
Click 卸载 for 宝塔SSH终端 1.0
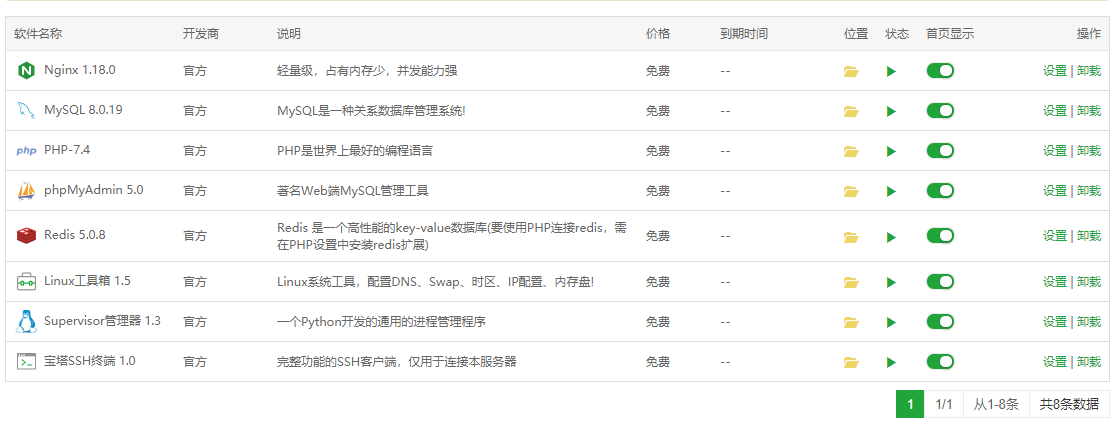point(1089,362)
